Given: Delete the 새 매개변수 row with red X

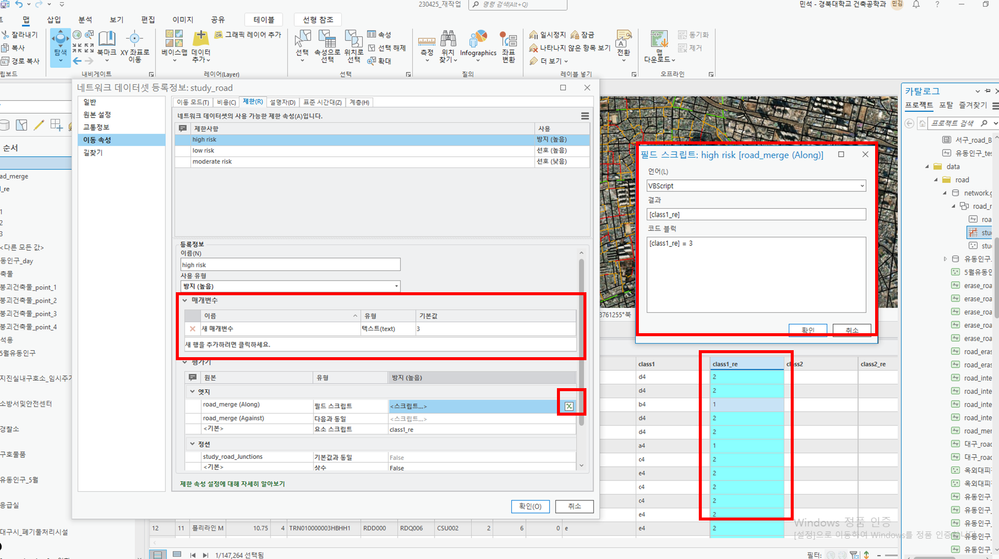Looking at the screenshot, I should click(192, 329).
